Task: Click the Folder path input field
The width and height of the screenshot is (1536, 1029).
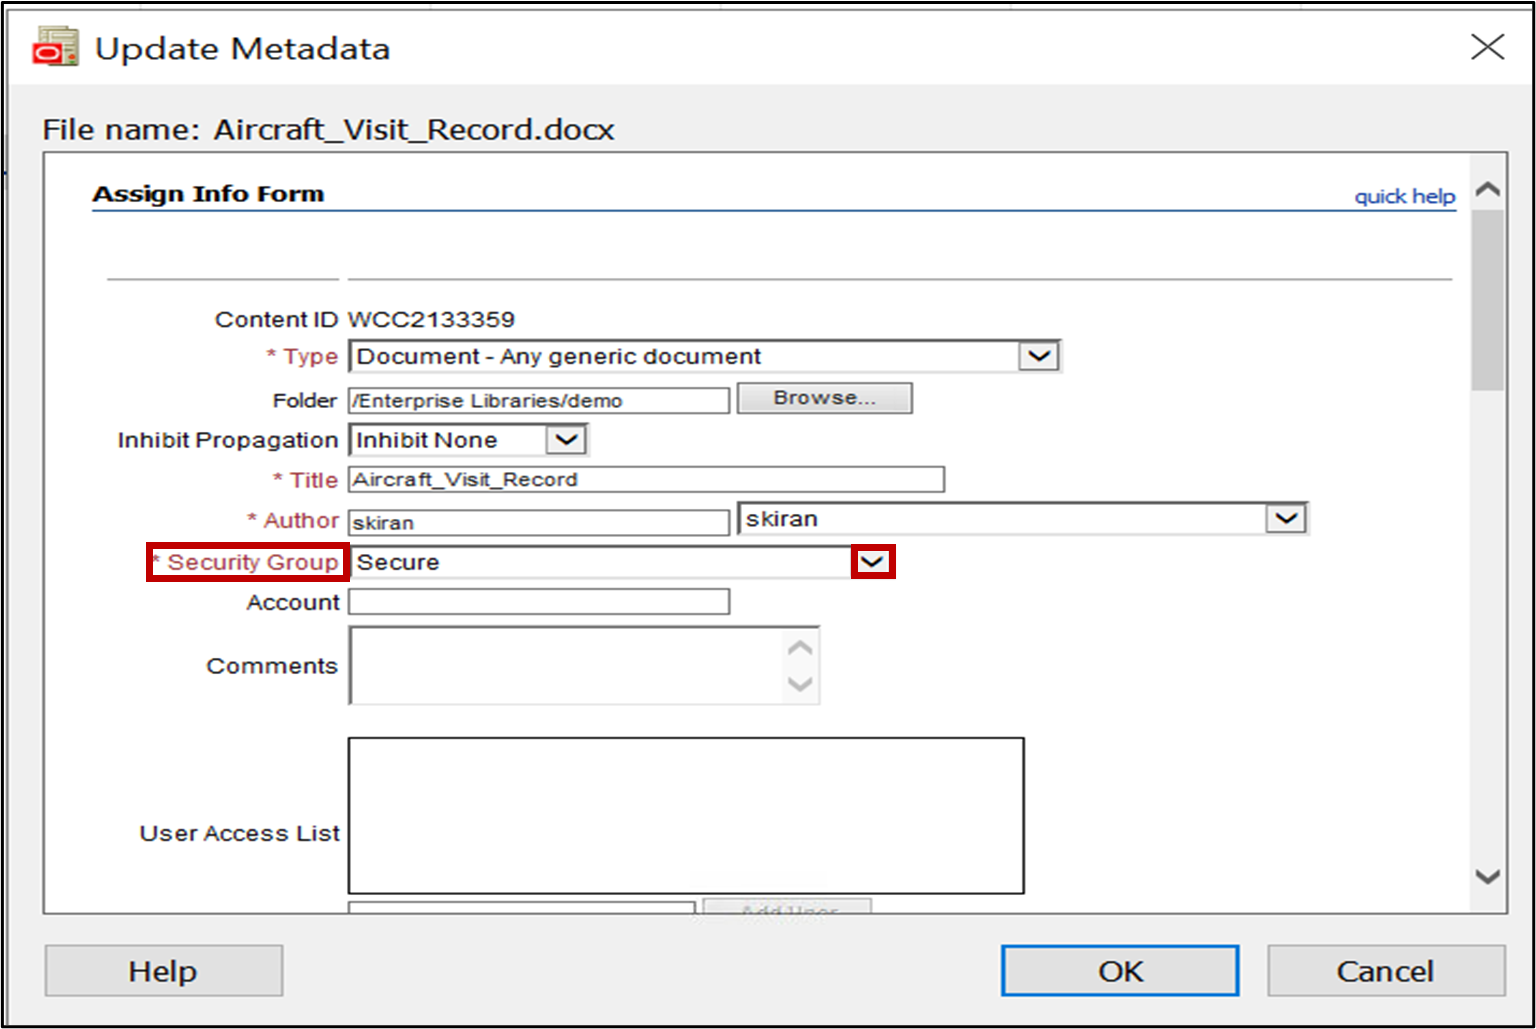Action: 538,401
